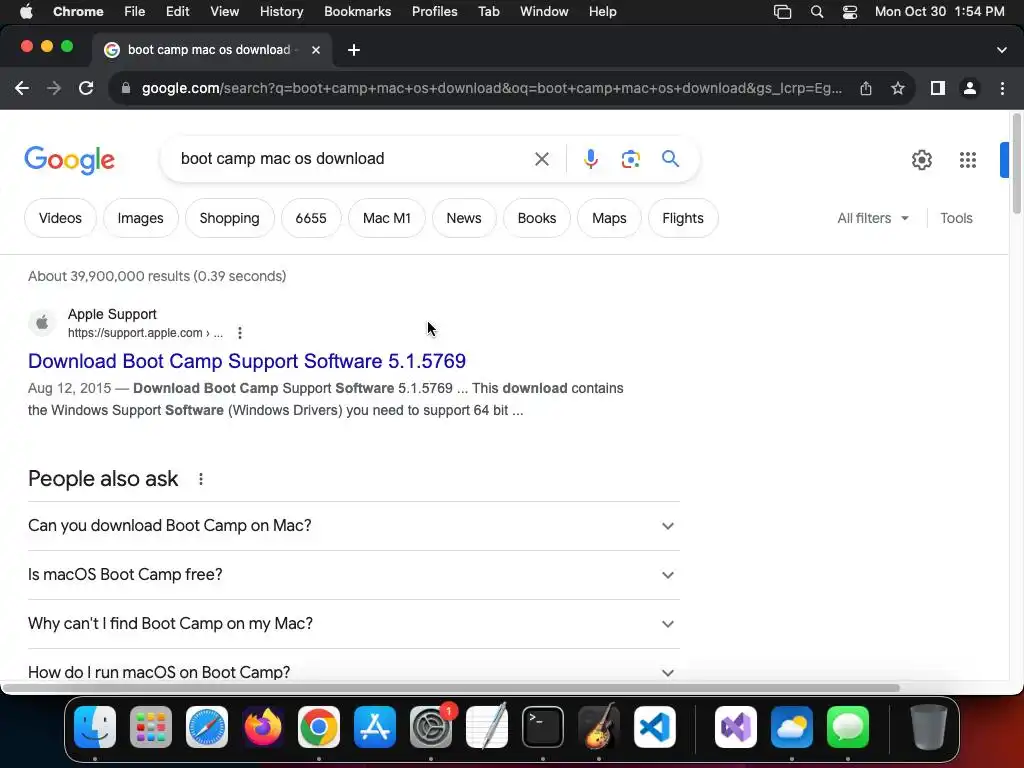Open Finder from the Dock
This screenshot has width=1024, height=768.
[95, 727]
